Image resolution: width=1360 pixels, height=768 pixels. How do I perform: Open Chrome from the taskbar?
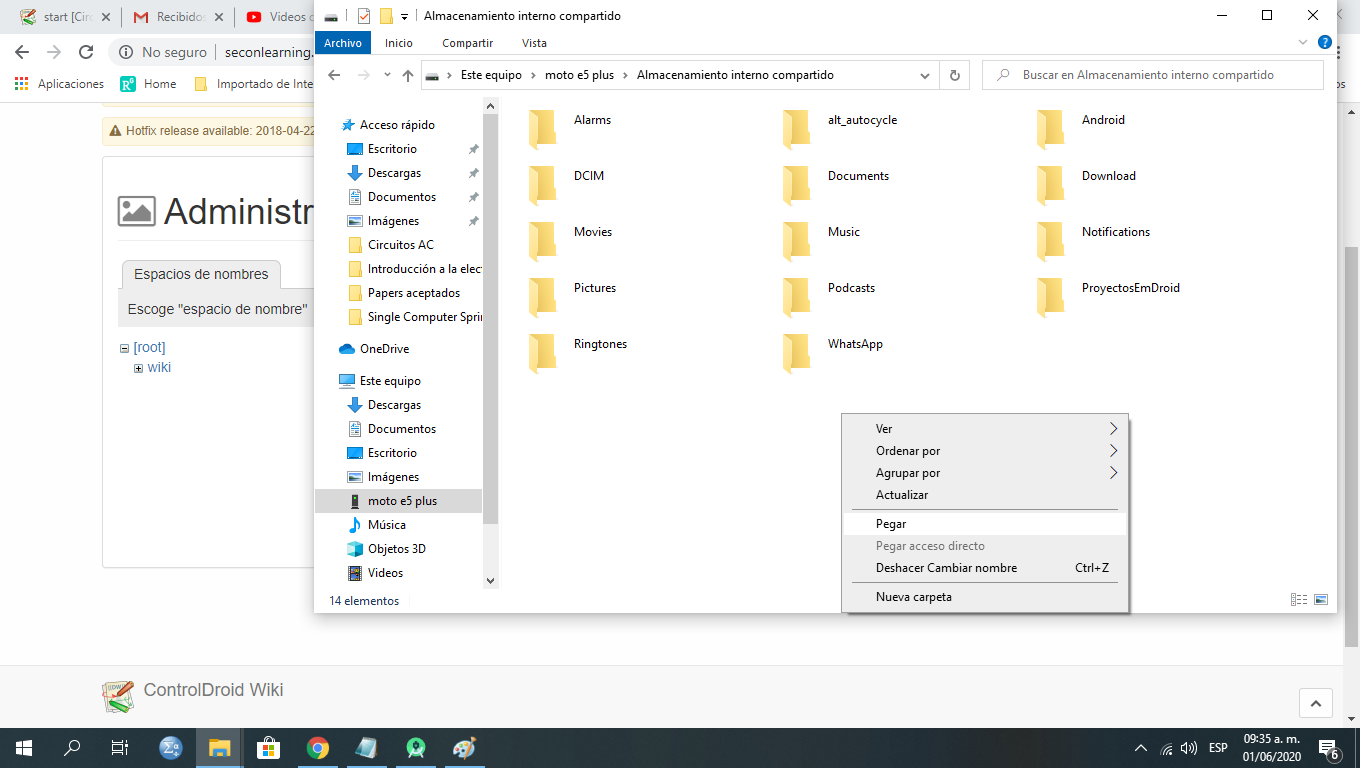tap(318, 748)
